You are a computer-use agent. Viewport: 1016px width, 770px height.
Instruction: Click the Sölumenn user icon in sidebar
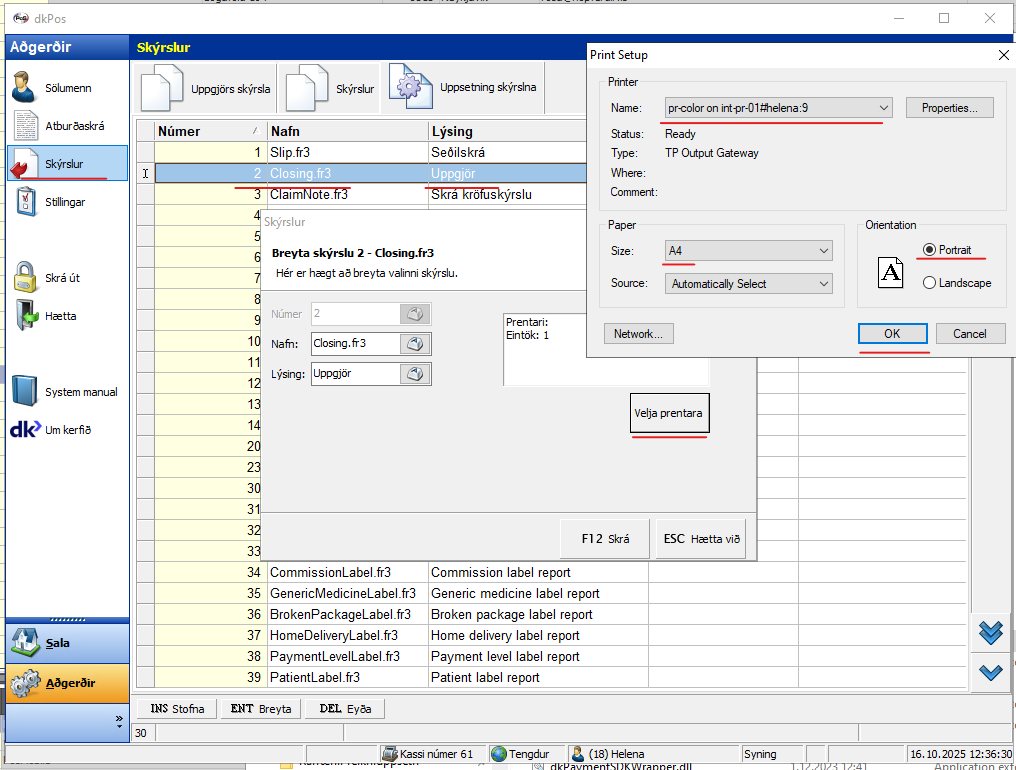point(25,88)
